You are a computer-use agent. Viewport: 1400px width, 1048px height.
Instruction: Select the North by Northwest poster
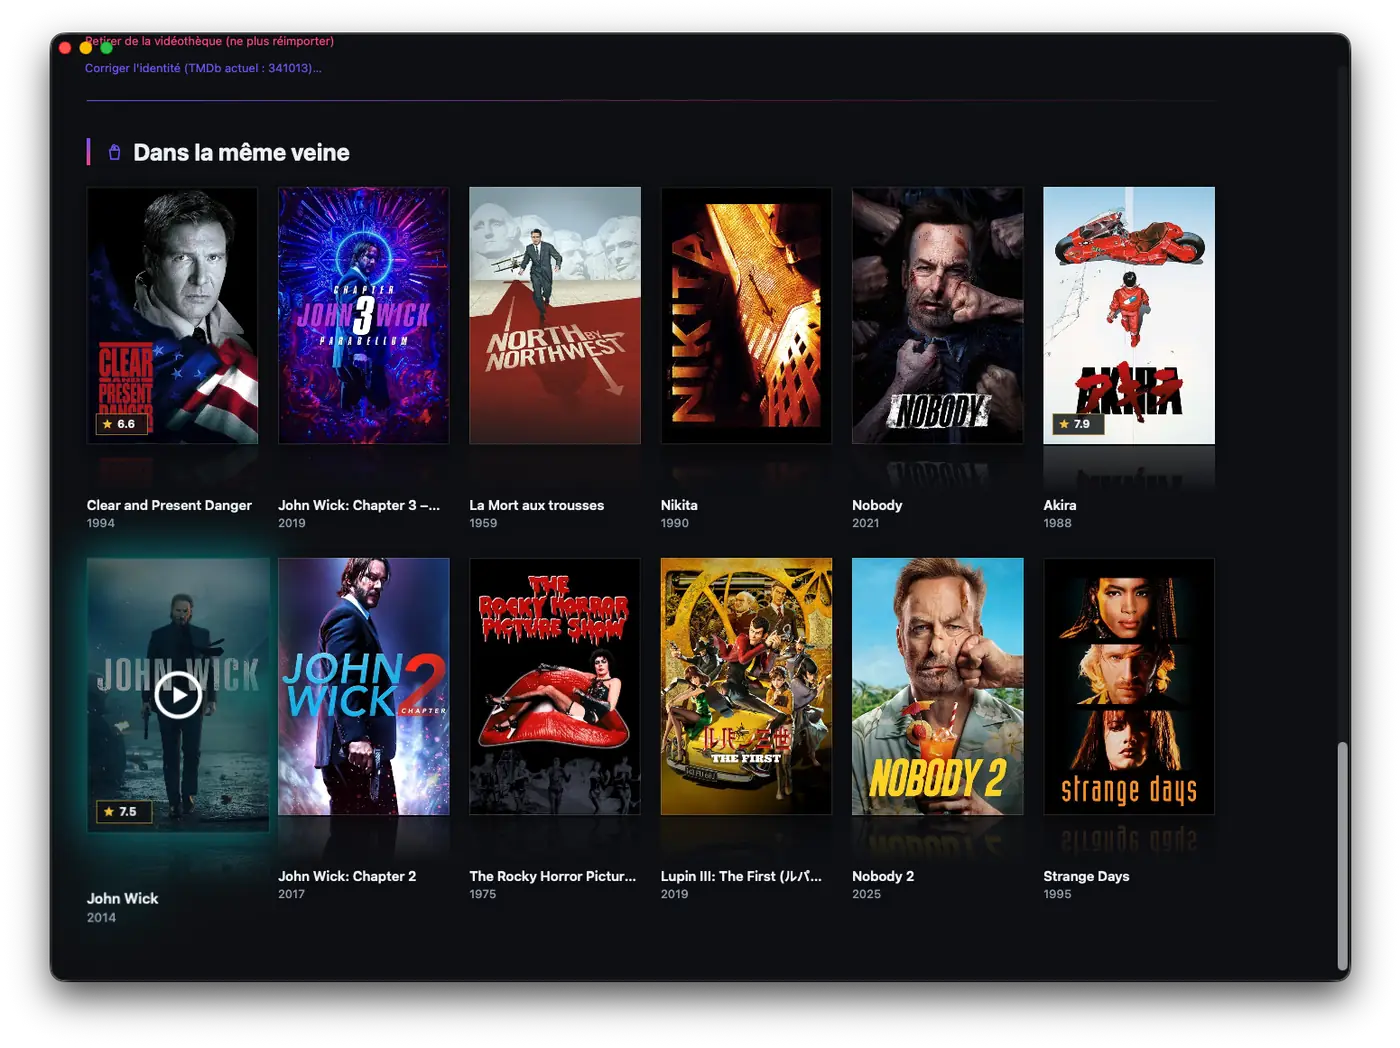[x=555, y=315]
